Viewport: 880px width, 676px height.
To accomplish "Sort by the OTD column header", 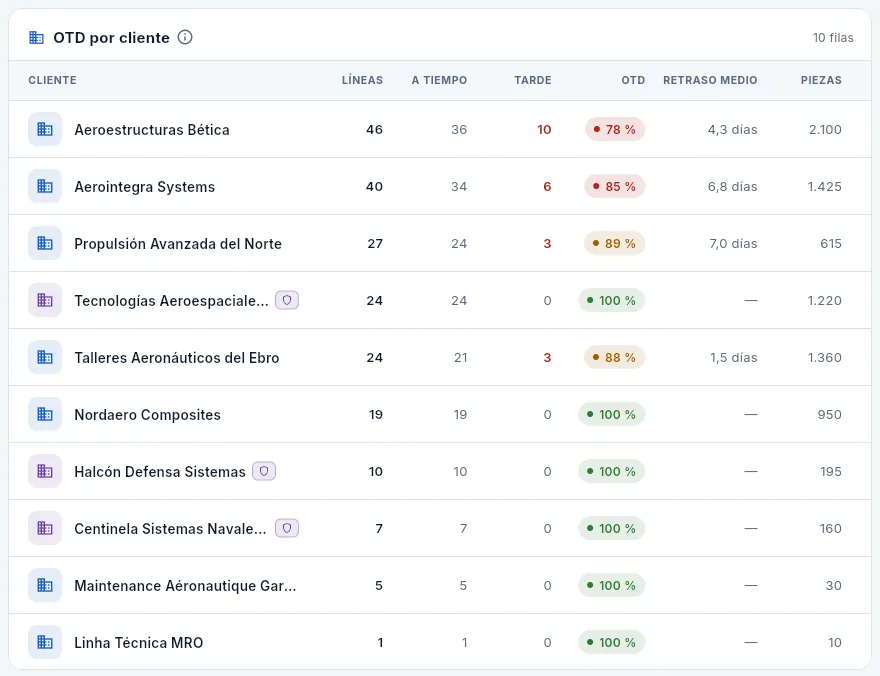I will [632, 80].
